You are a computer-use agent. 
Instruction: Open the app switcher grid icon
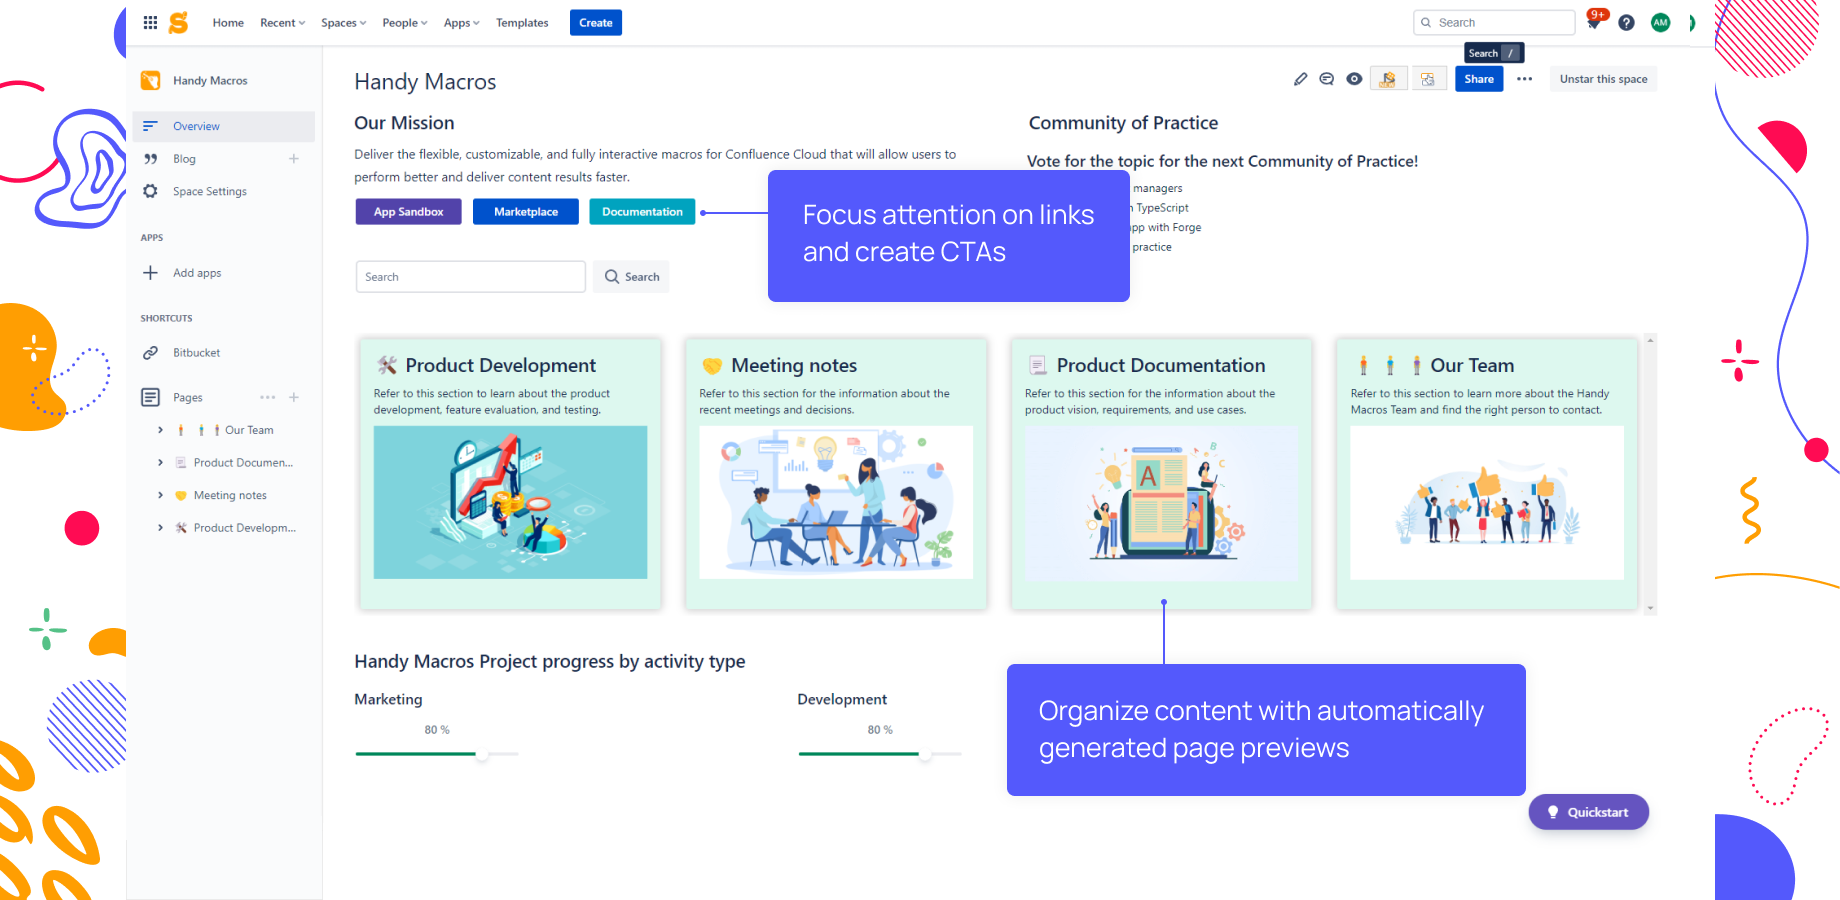150,22
